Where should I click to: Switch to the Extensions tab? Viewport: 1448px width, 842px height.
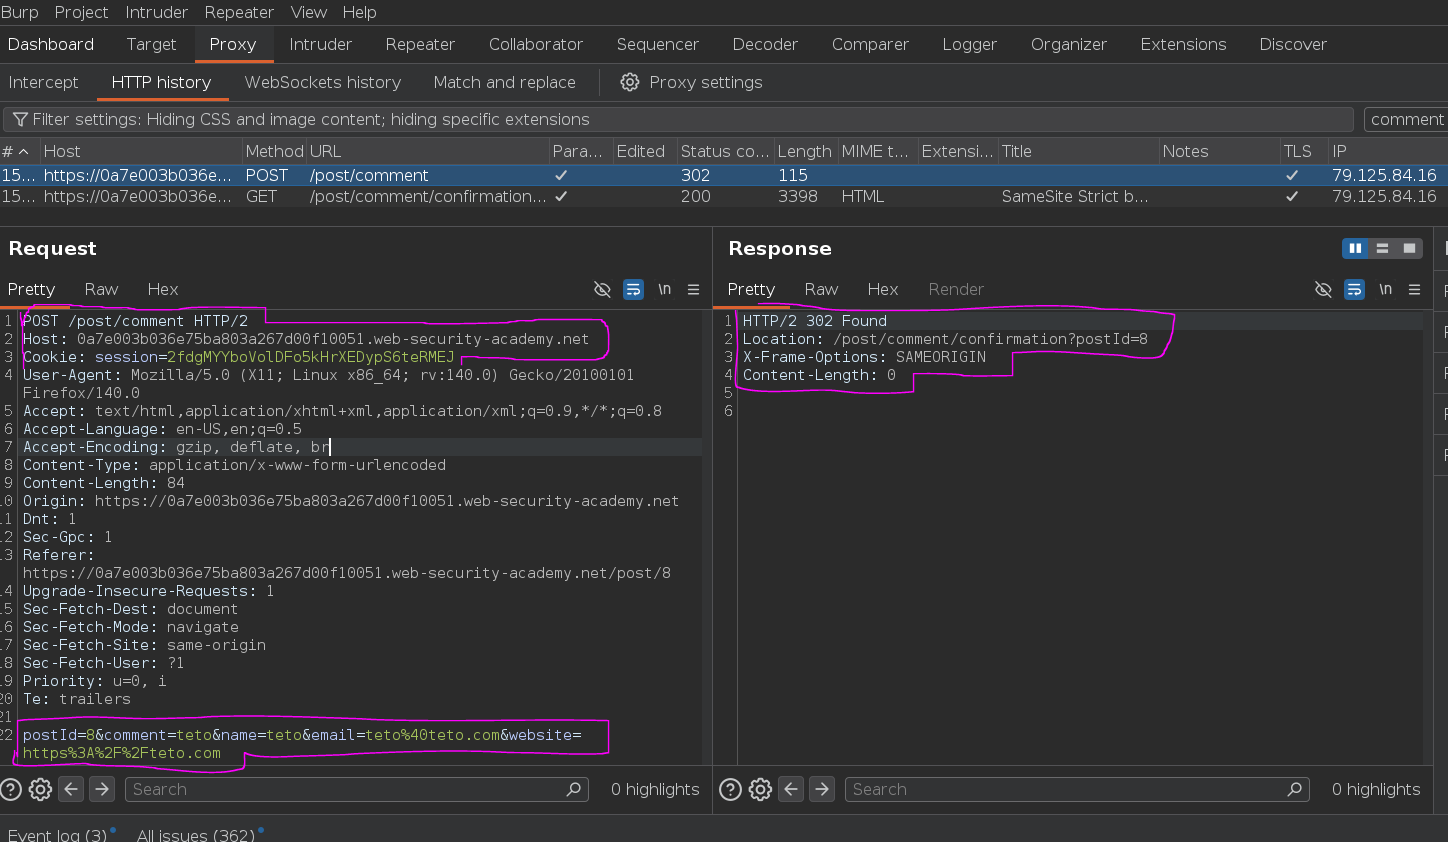1183,44
